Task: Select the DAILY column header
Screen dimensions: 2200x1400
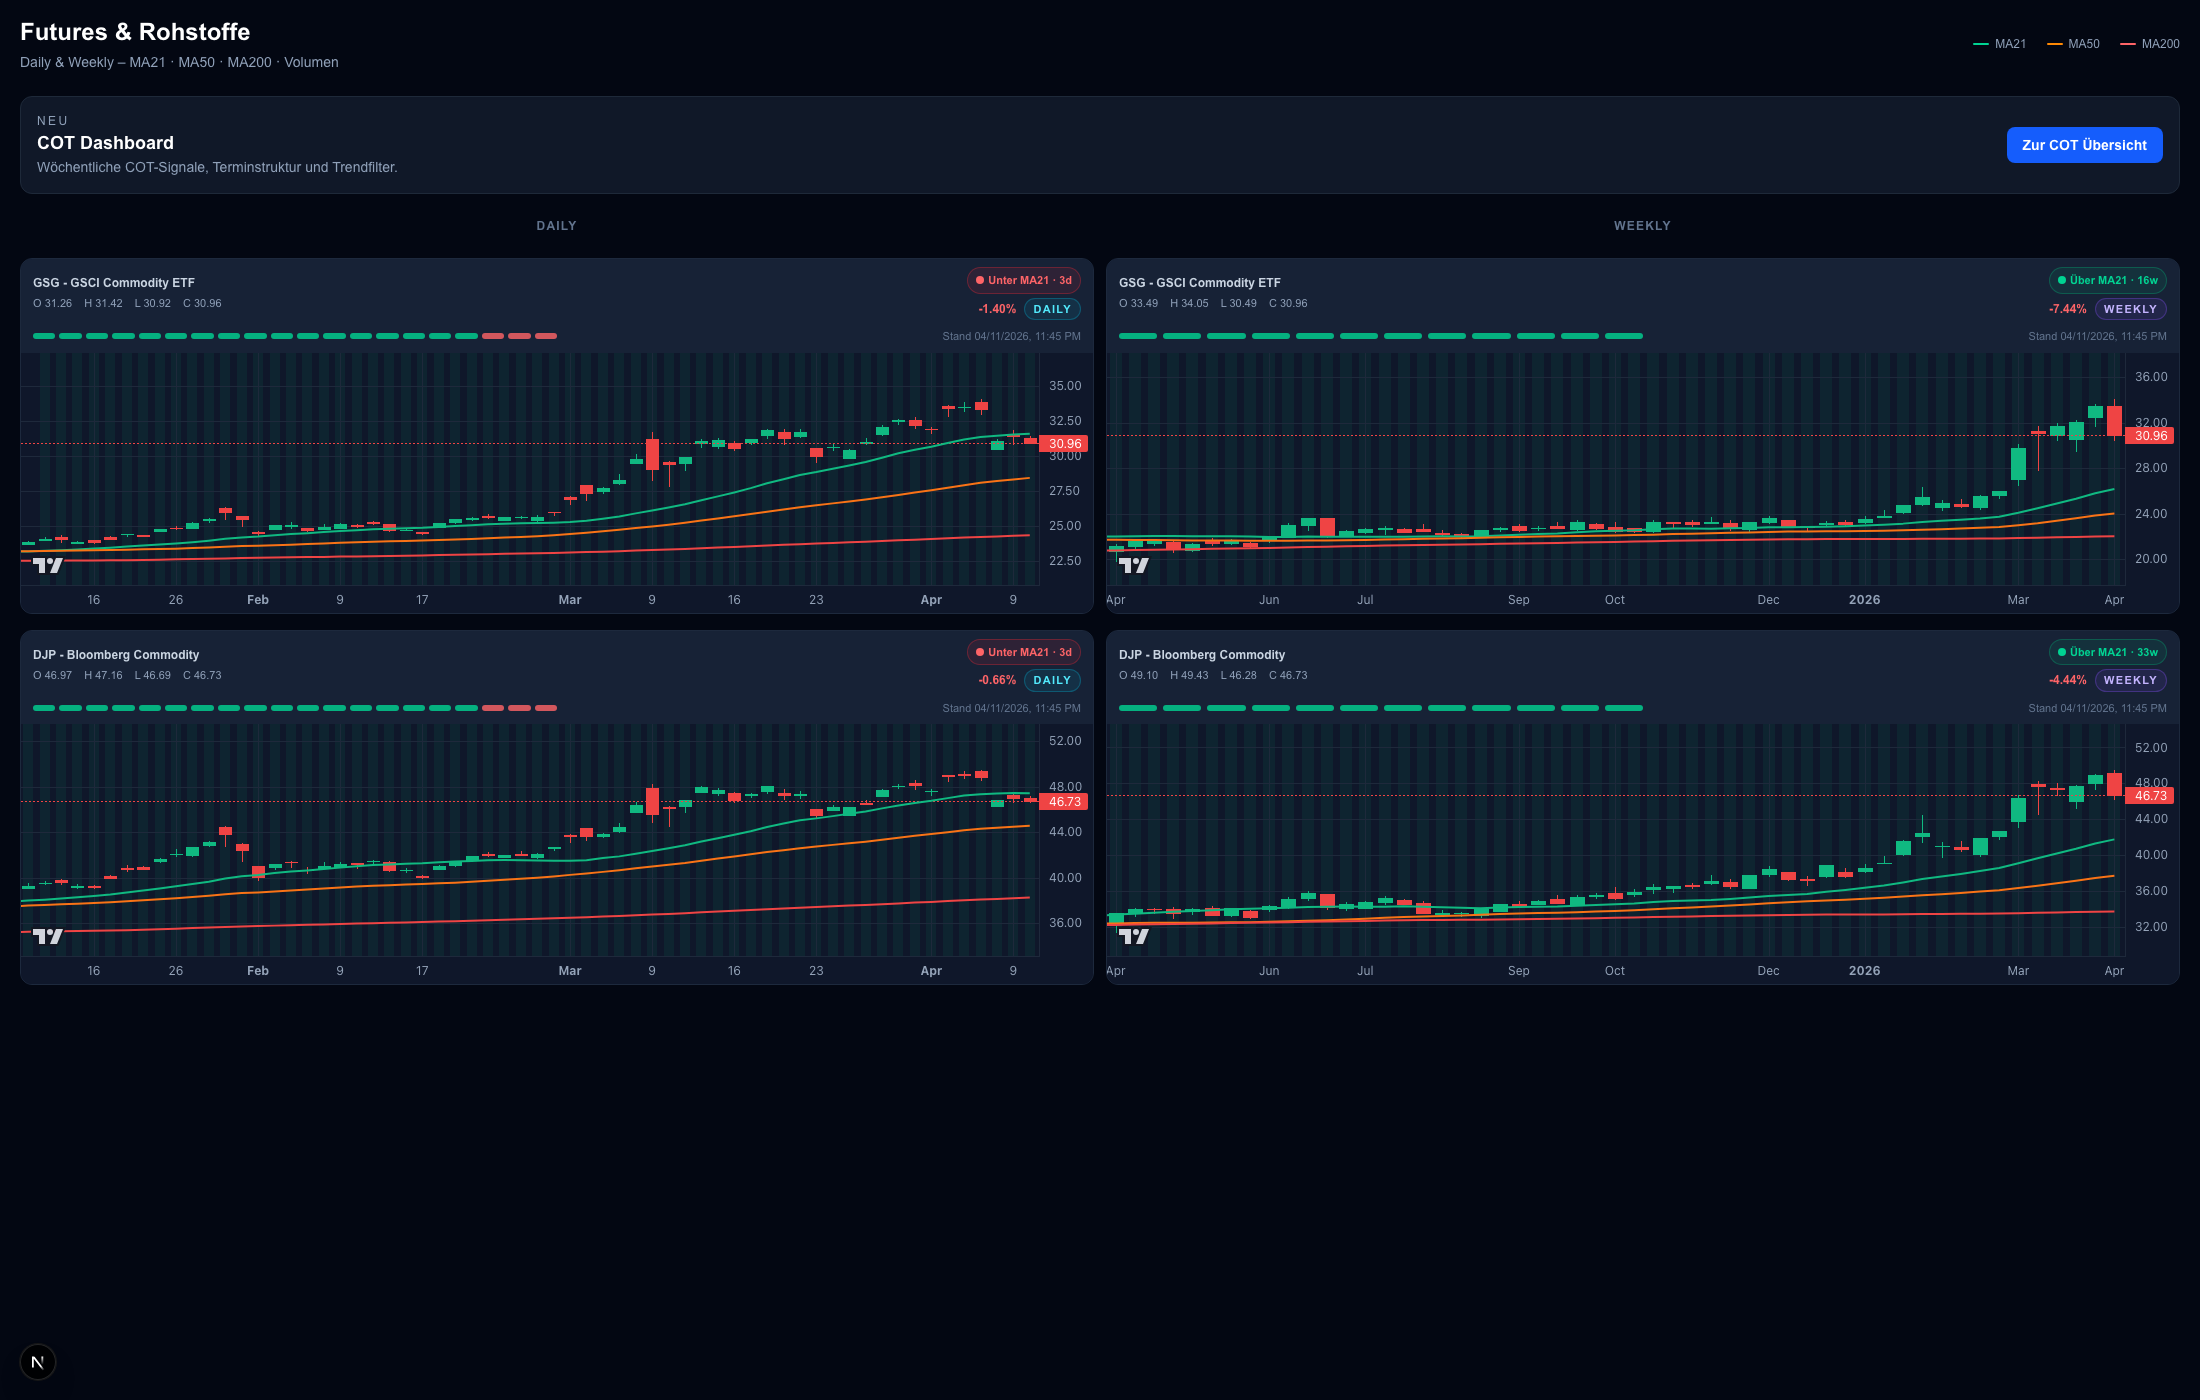Action: (556, 226)
